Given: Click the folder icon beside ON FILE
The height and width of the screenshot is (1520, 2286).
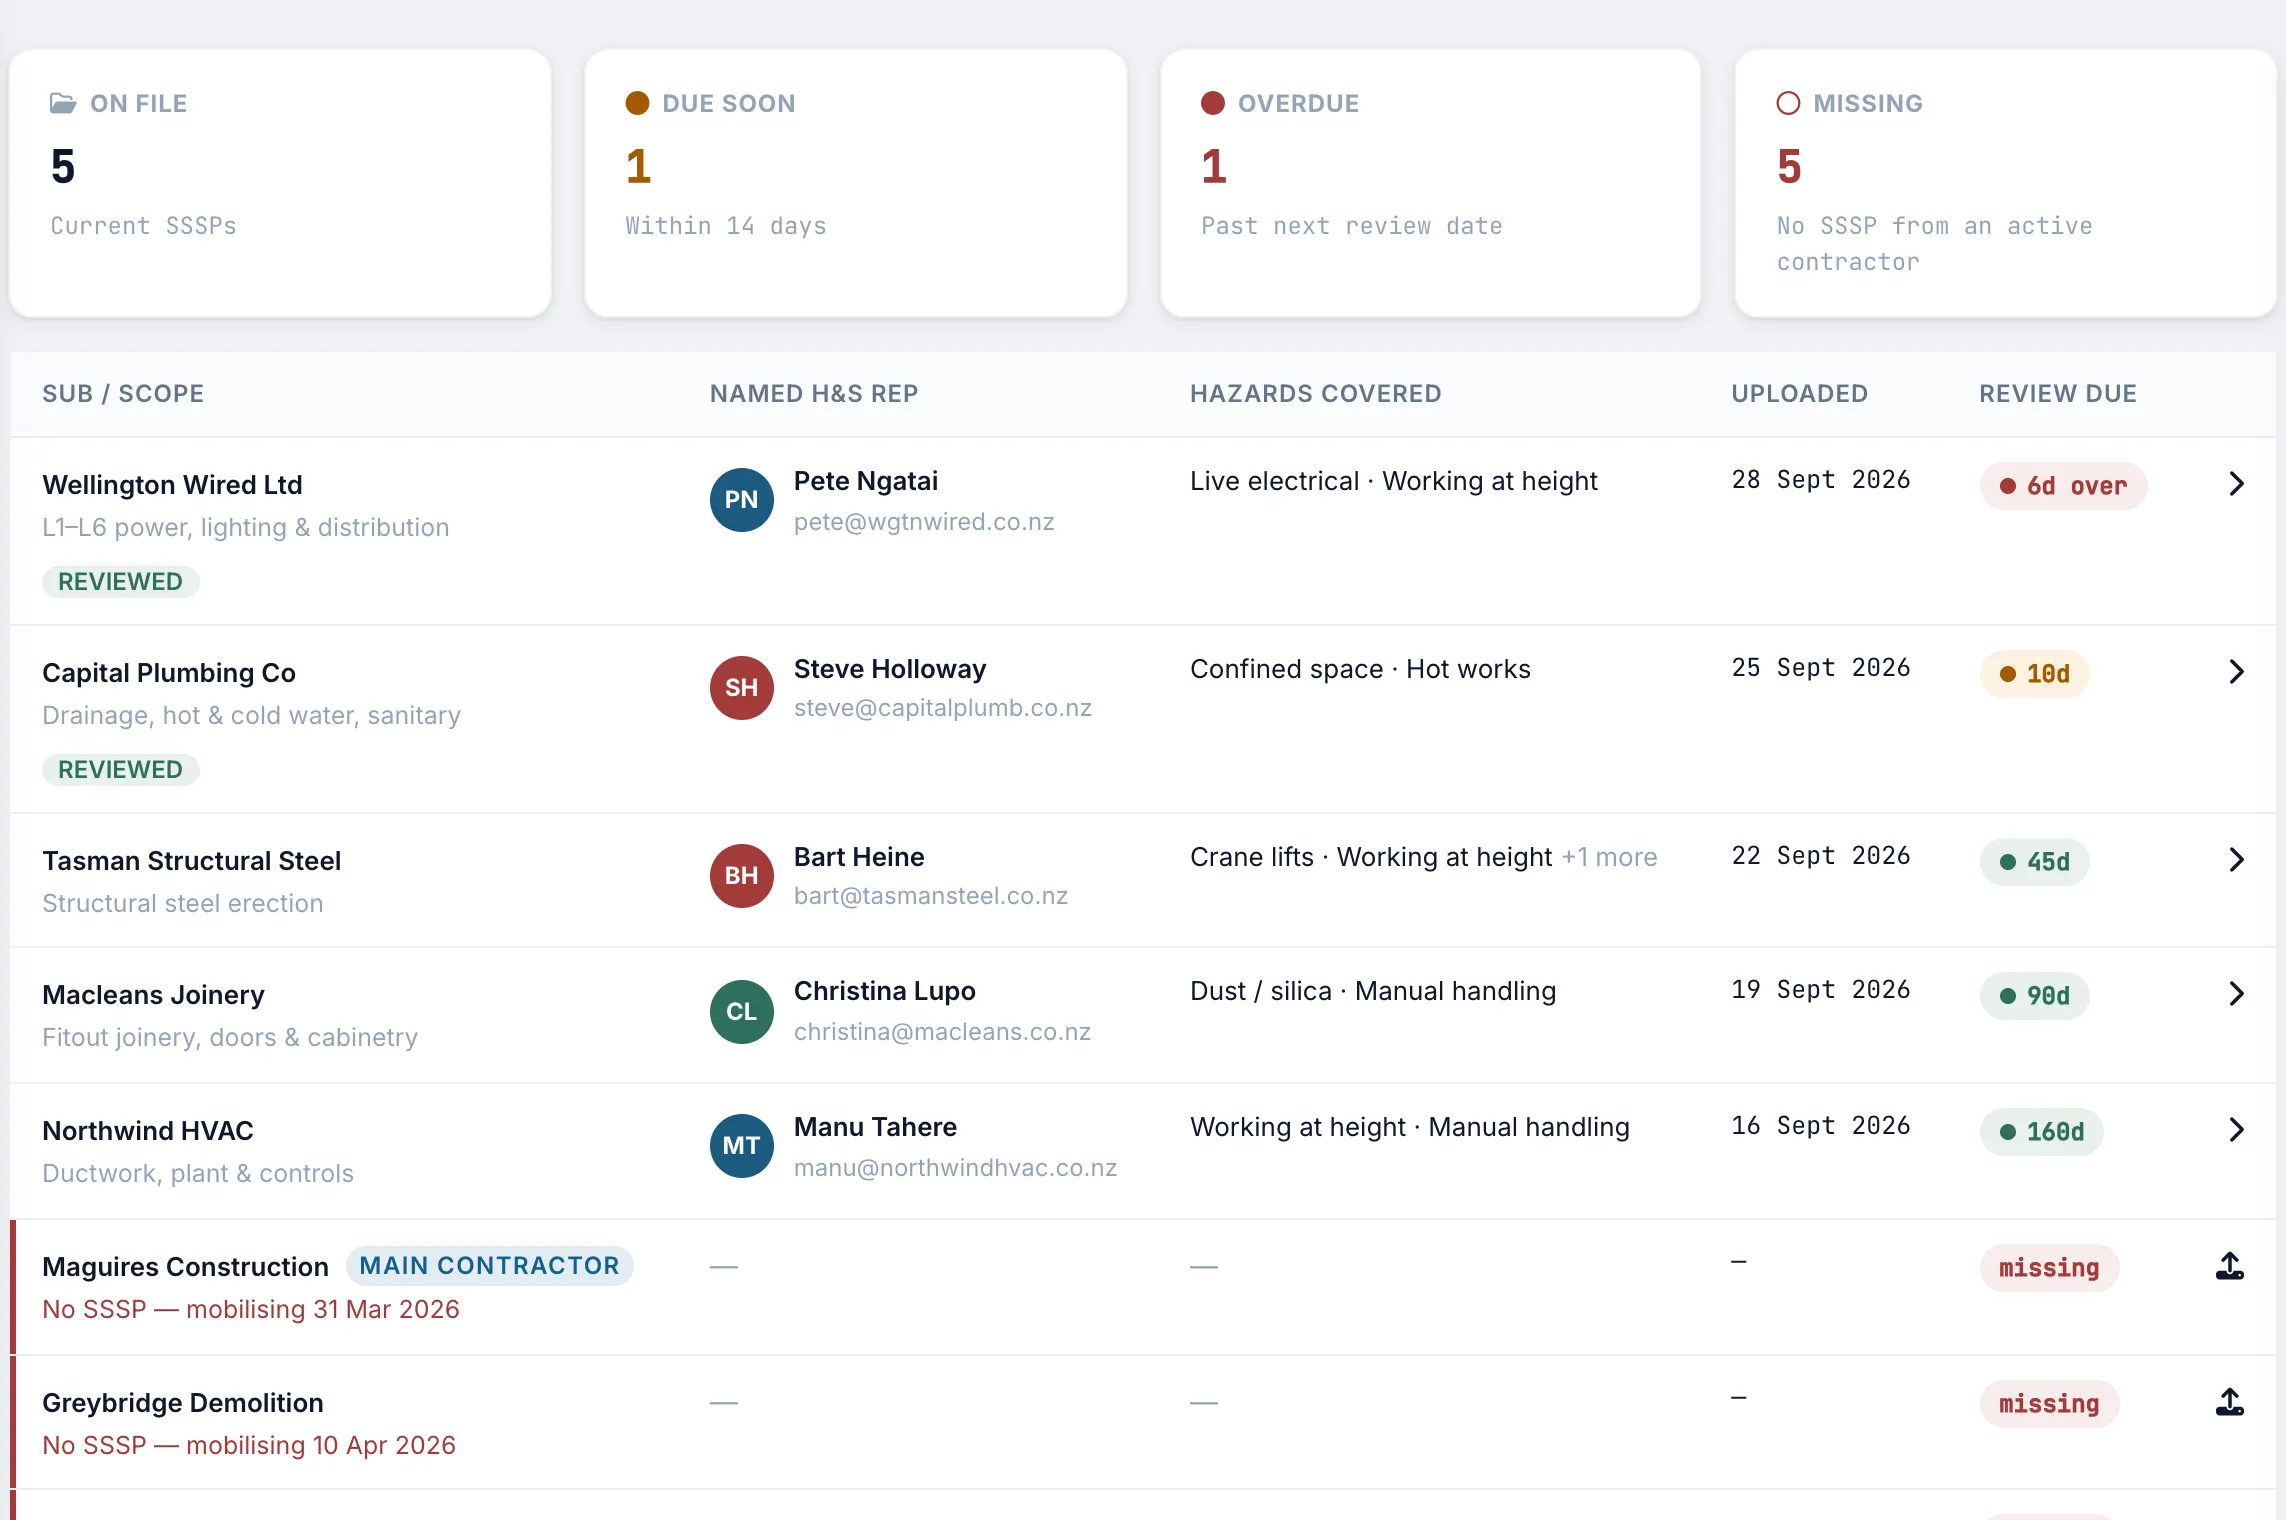Looking at the screenshot, I should tap(63, 103).
